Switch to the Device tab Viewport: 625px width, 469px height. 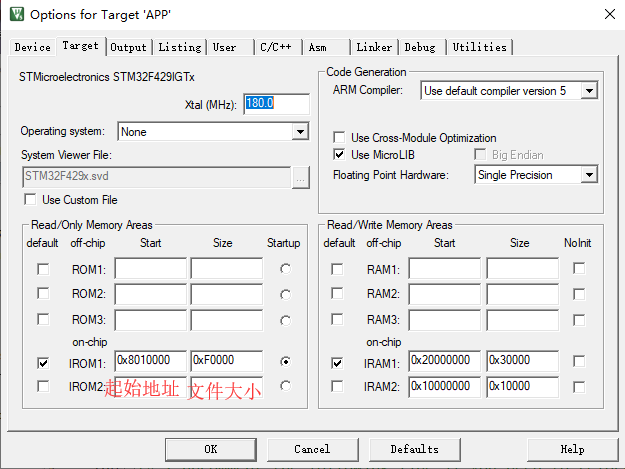(x=33, y=47)
